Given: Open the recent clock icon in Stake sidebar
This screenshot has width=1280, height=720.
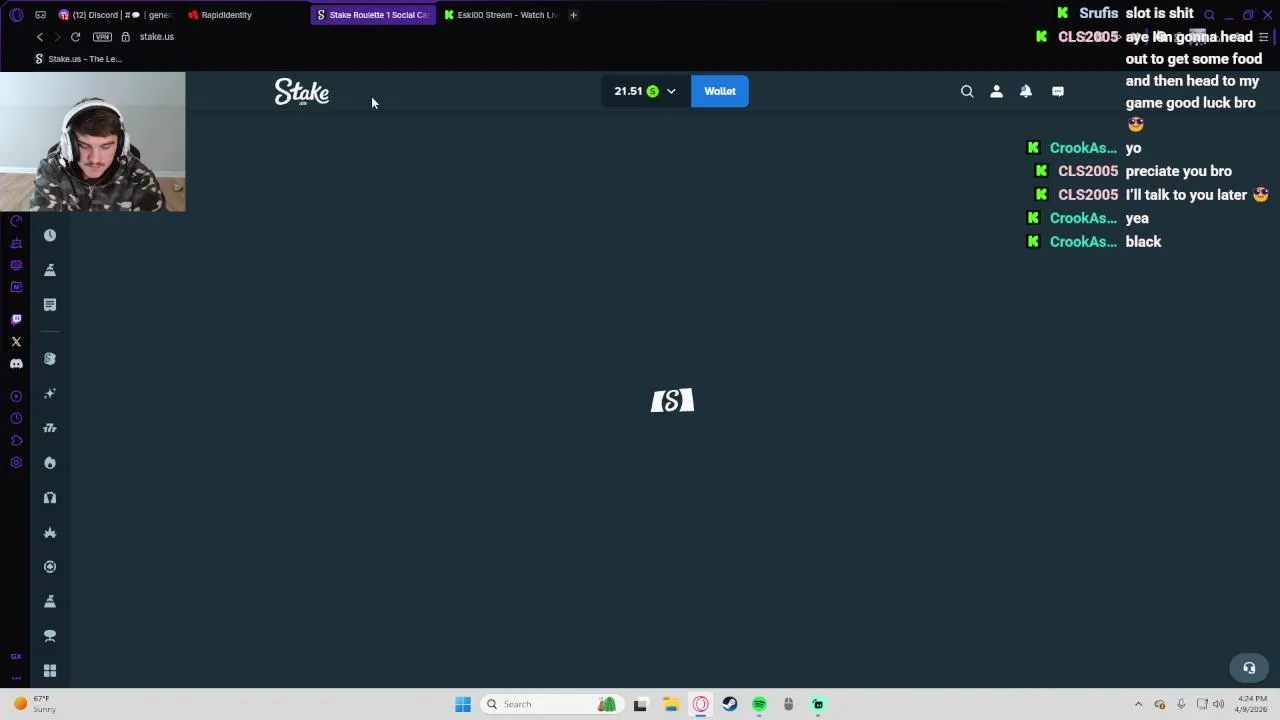Looking at the screenshot, I should pyautogui.click(x=50, y=235).
